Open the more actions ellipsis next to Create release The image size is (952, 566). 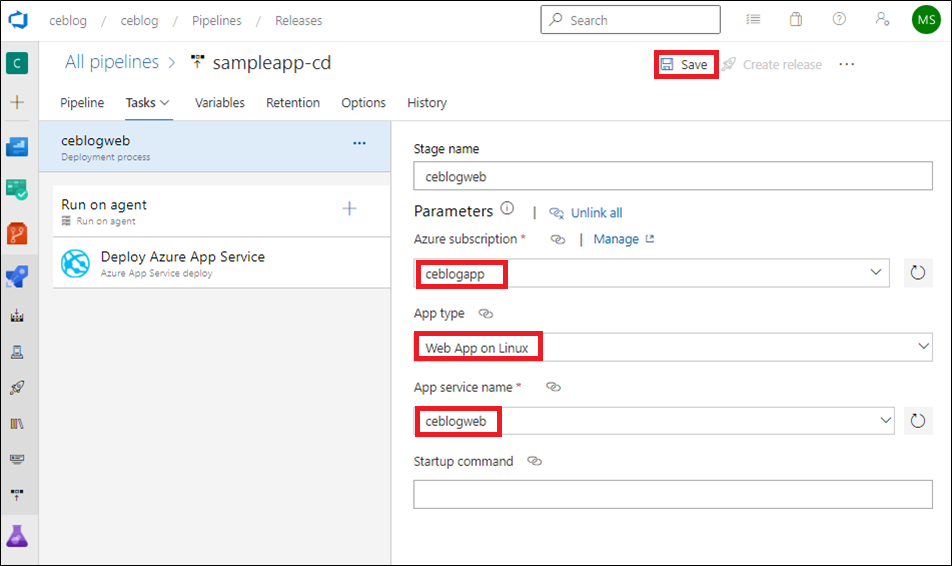click(x=846, y=64)
